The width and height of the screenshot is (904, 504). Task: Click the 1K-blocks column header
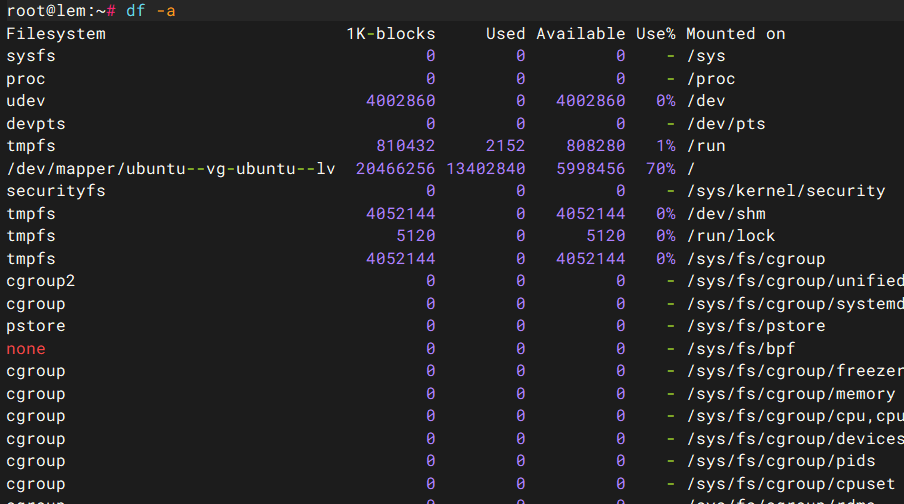pos(391,34)
